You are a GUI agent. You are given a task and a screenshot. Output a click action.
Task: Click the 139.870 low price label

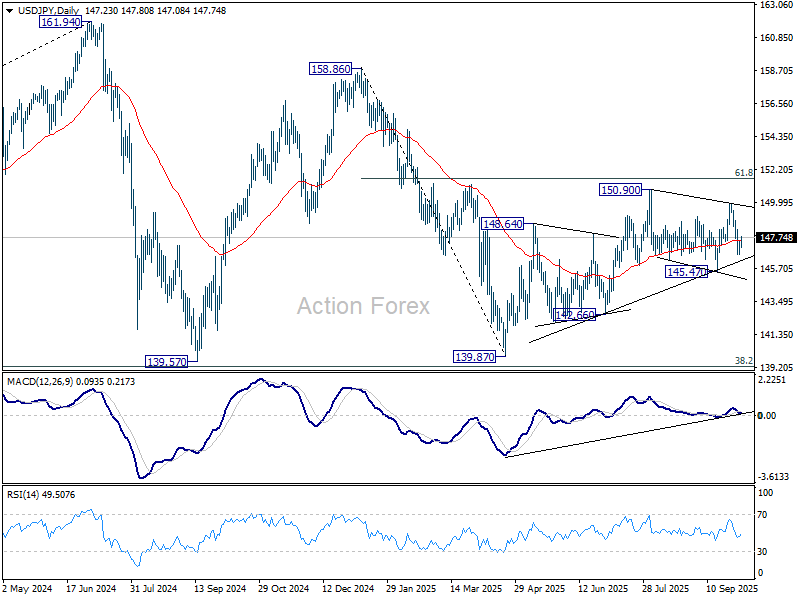coord(474,357)
